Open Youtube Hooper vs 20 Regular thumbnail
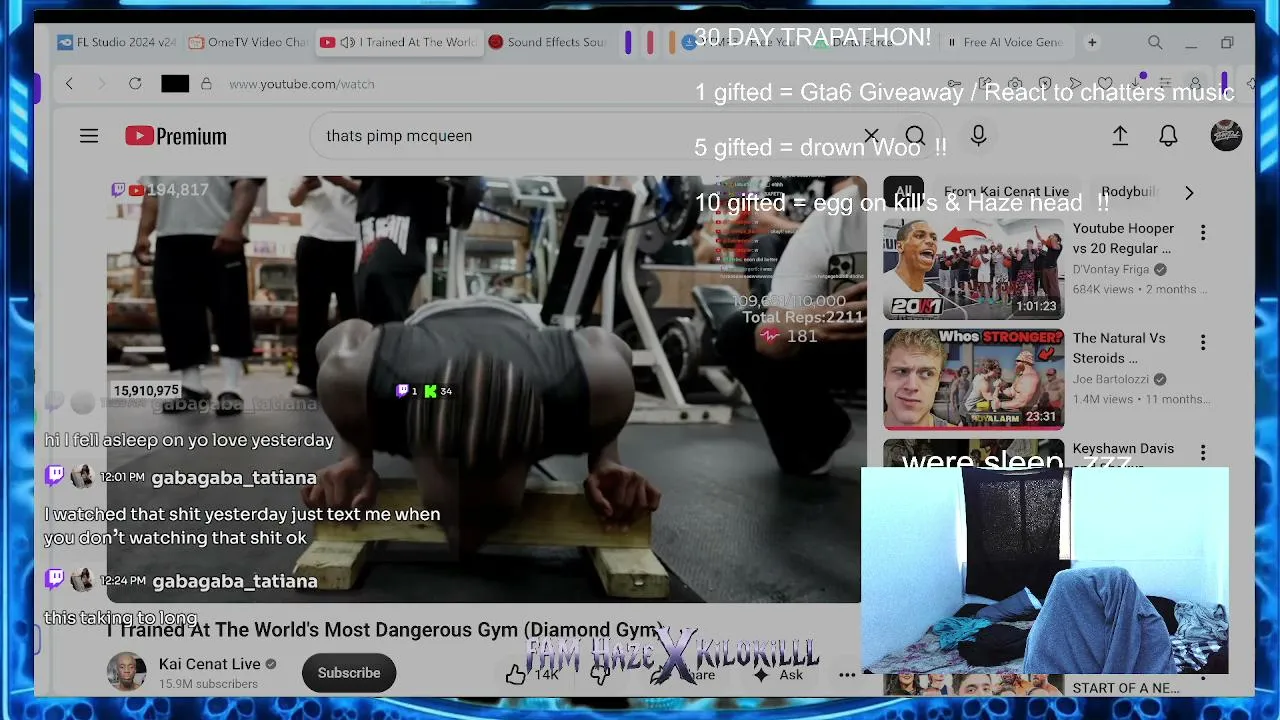The image size is (1280, 720). point(973,269)
